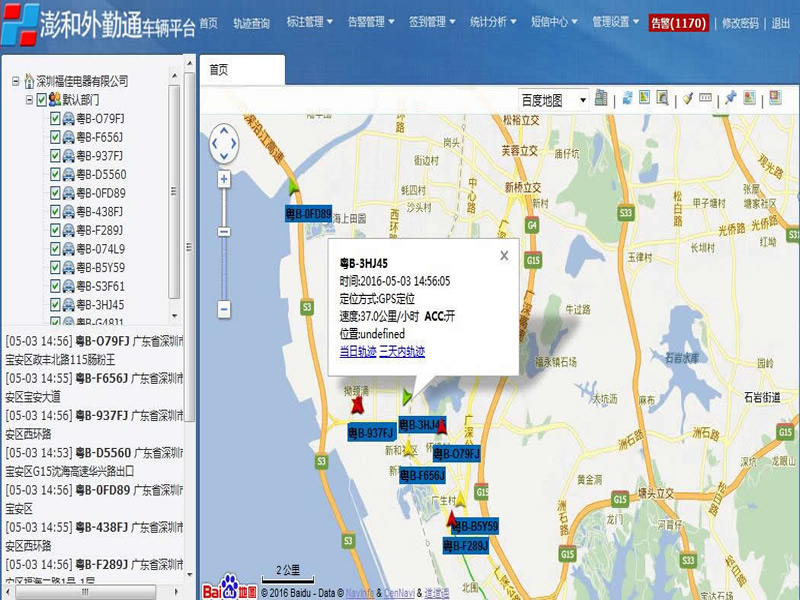Viewport: 800px width, 600px height.
Task: Click the 修改密码 link
Action: coord(740,23)
